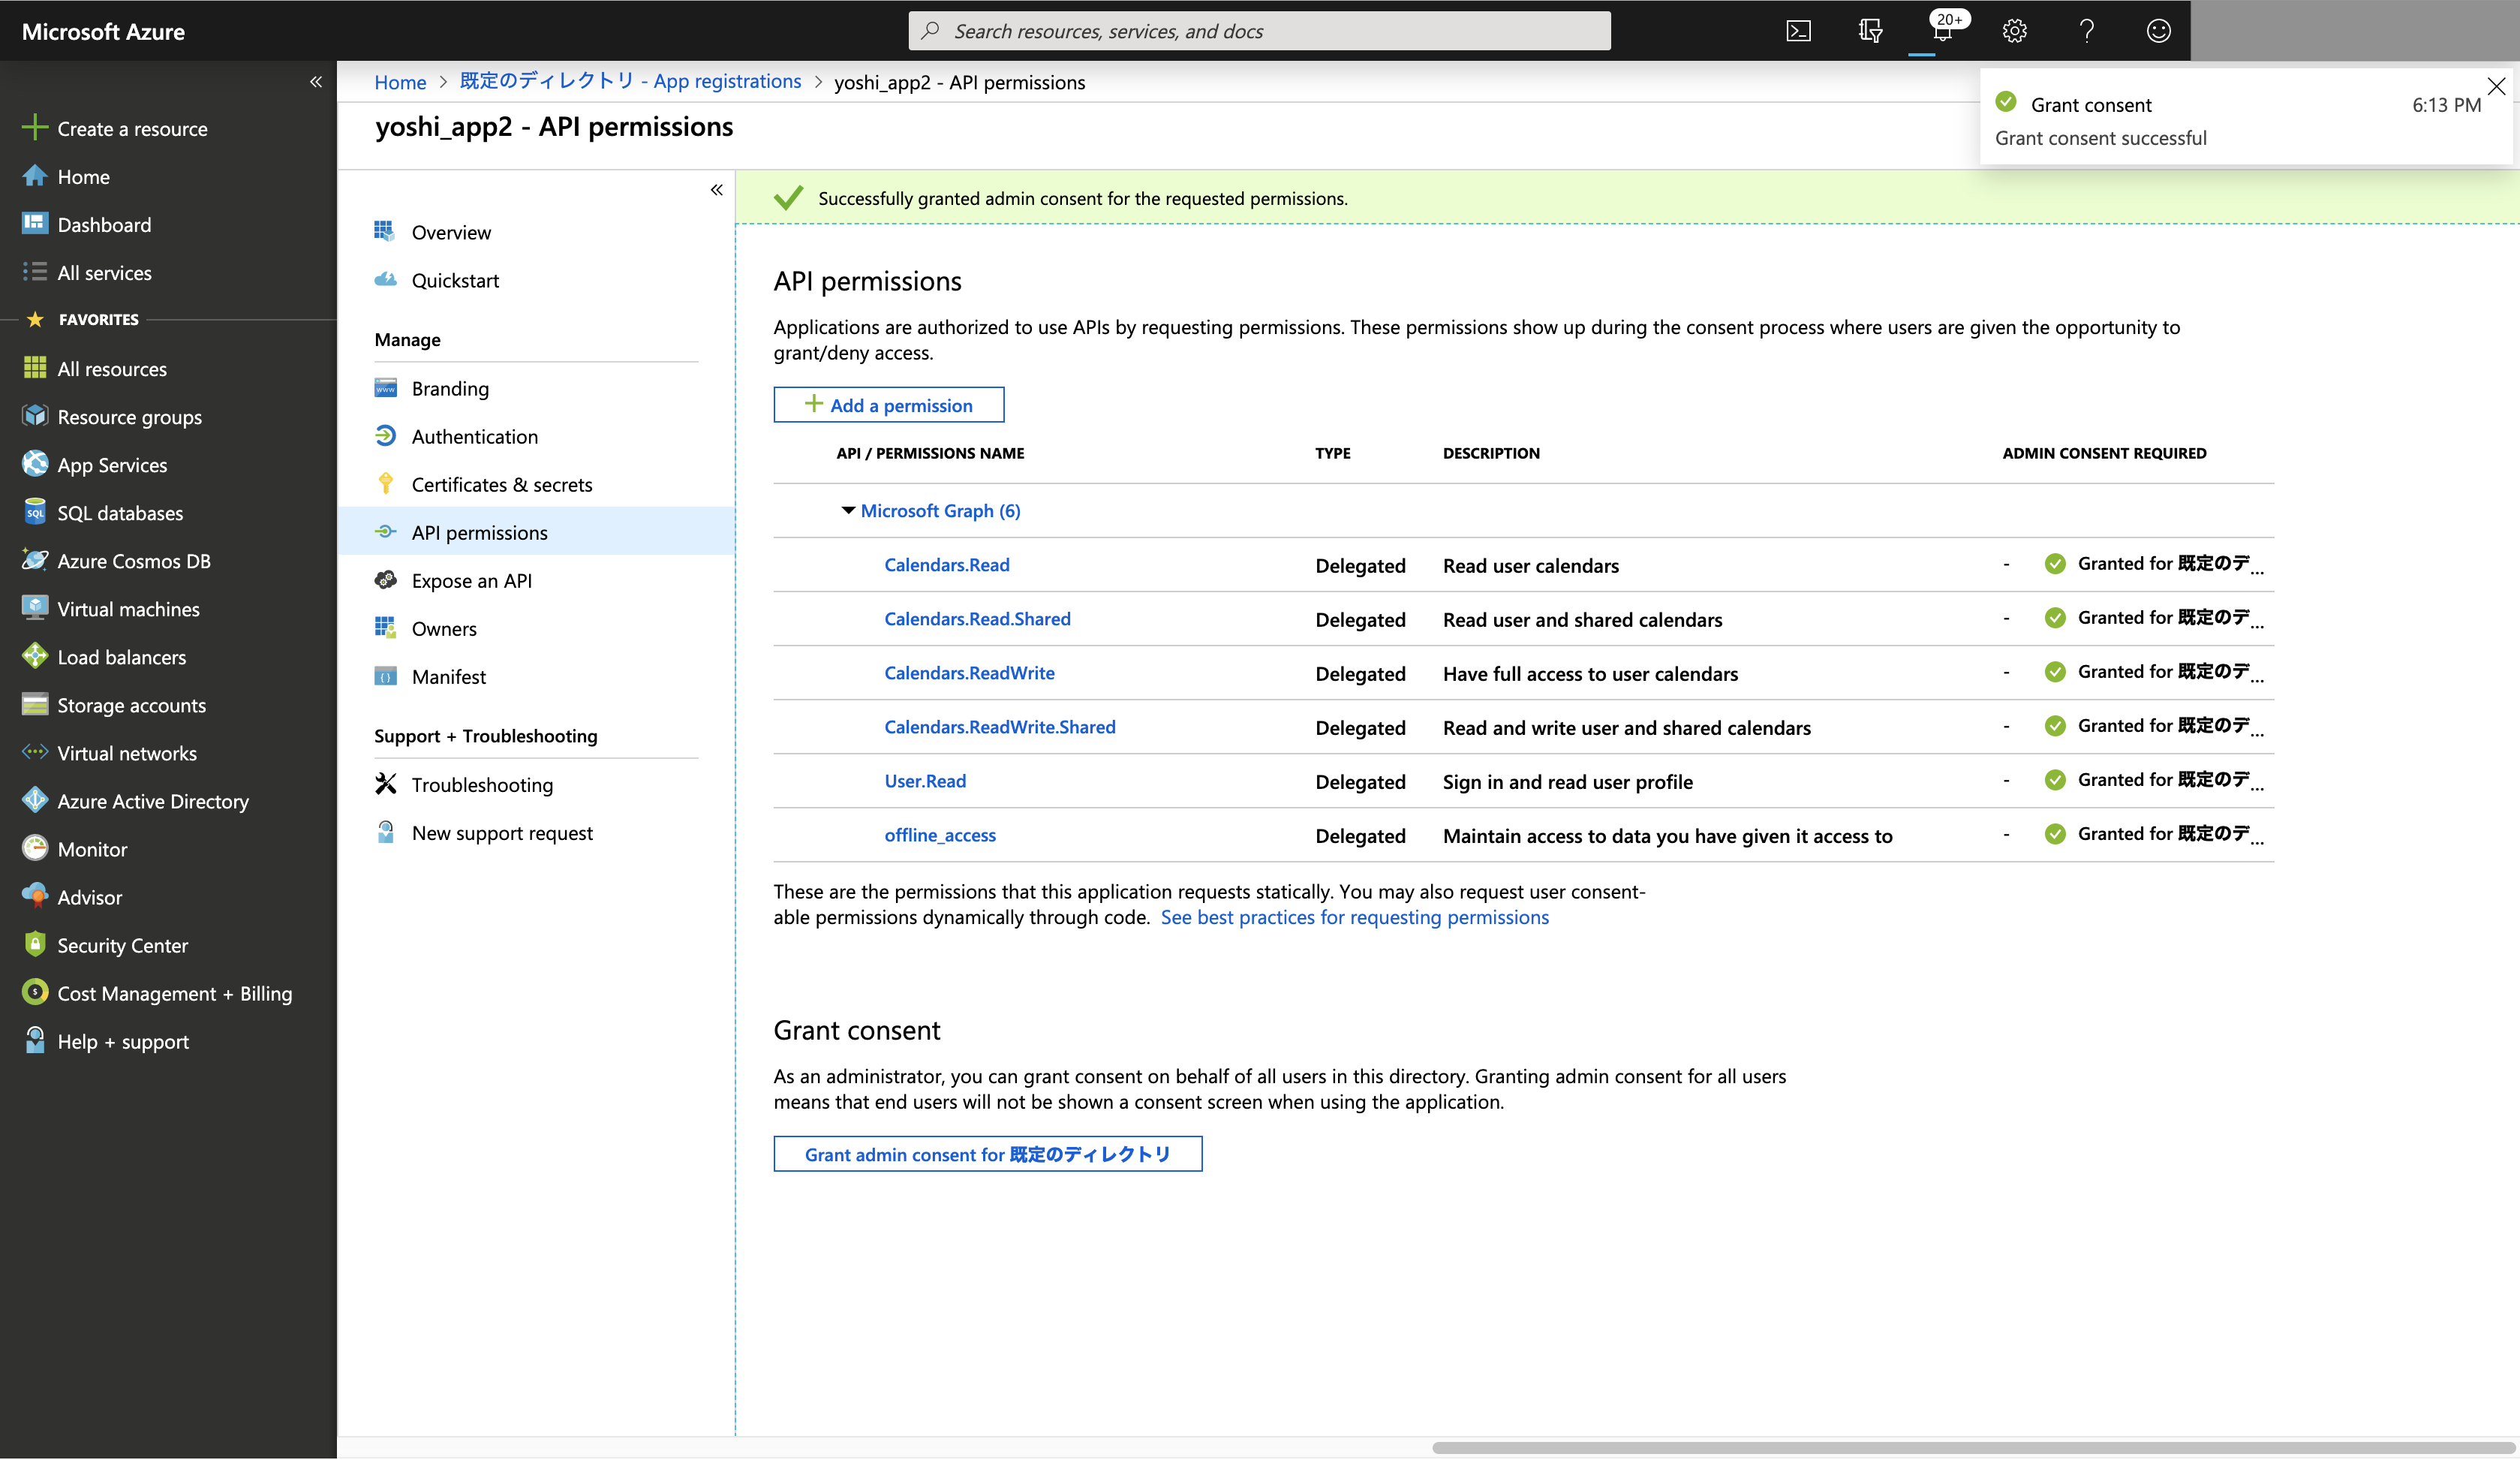The image size is (2520, 1460).
Task: Go to App registrations breadcrumb link
Action: [x=630, y=81]
